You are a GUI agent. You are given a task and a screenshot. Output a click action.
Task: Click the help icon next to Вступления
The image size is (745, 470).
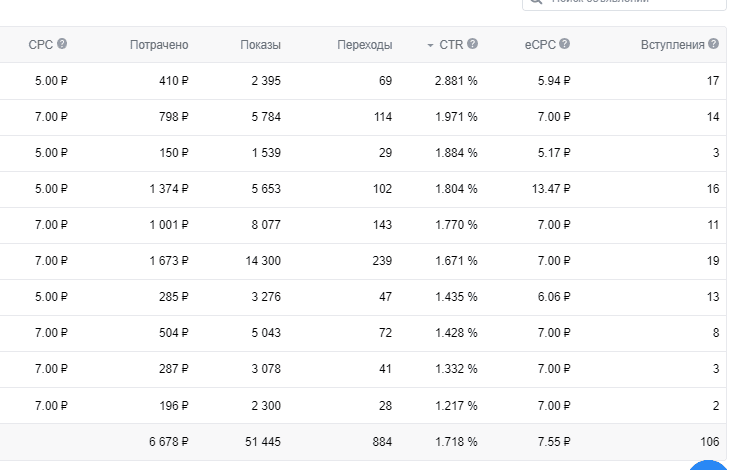pyautogui.click(x=714, y=44)
